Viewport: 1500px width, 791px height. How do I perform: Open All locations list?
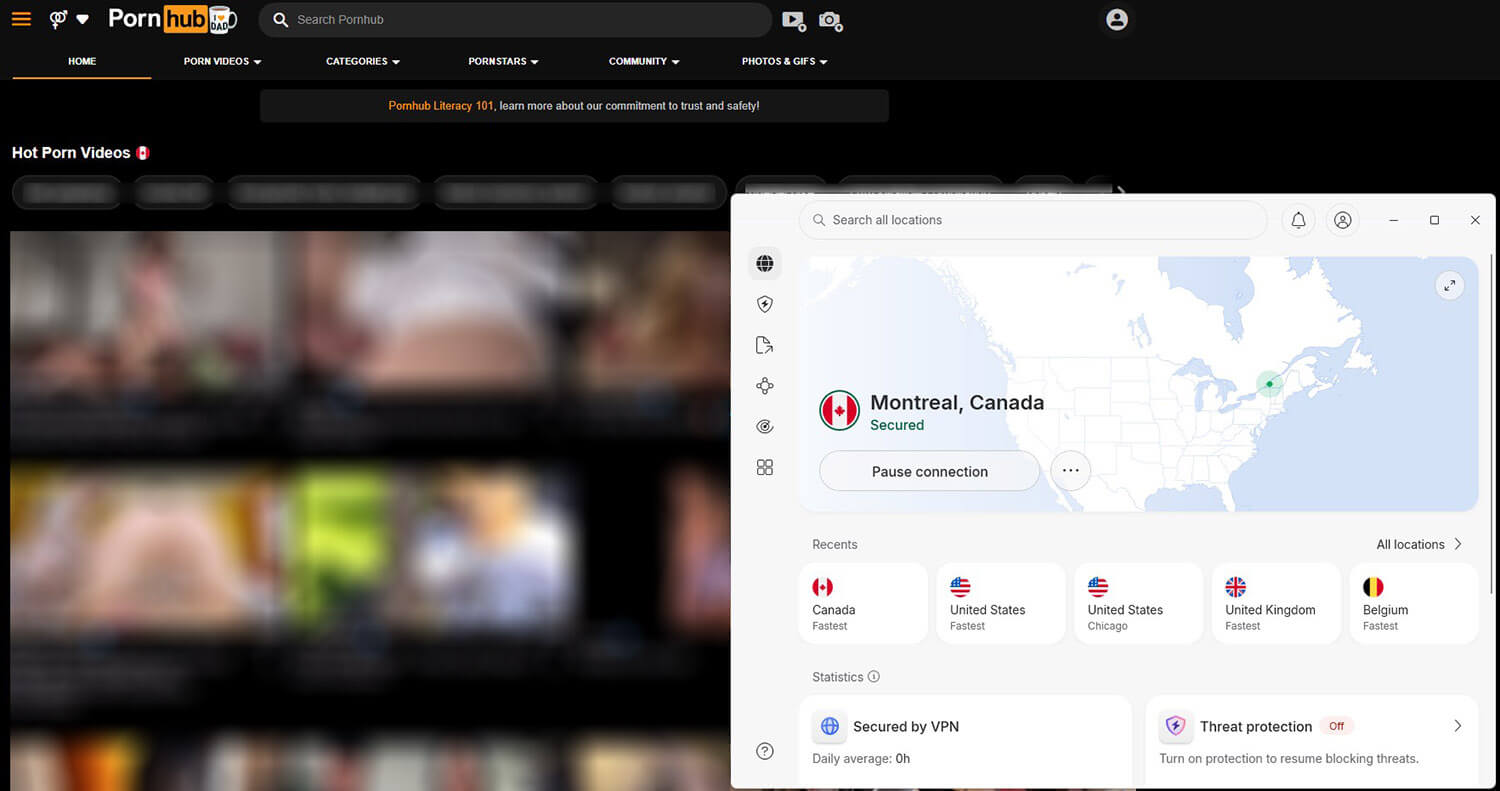pyautogui.click(x=1419, y=544)
